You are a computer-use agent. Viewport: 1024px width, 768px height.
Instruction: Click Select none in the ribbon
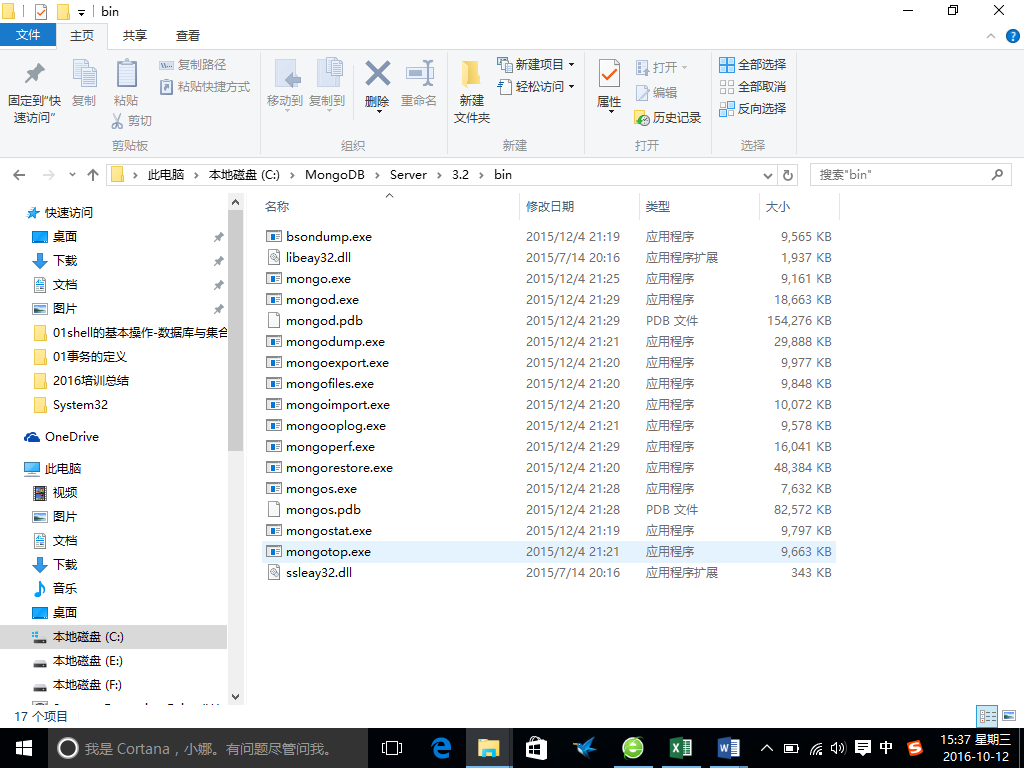tap(752, 86)
